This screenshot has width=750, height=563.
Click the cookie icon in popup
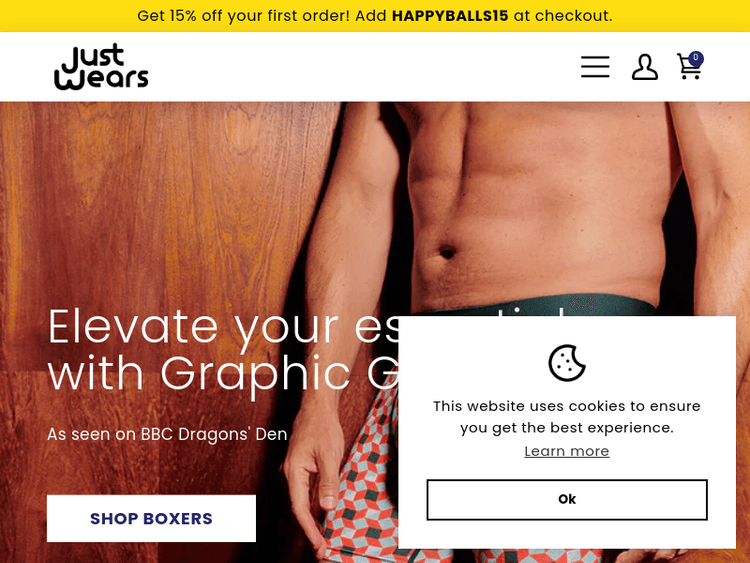pos(567,363)
